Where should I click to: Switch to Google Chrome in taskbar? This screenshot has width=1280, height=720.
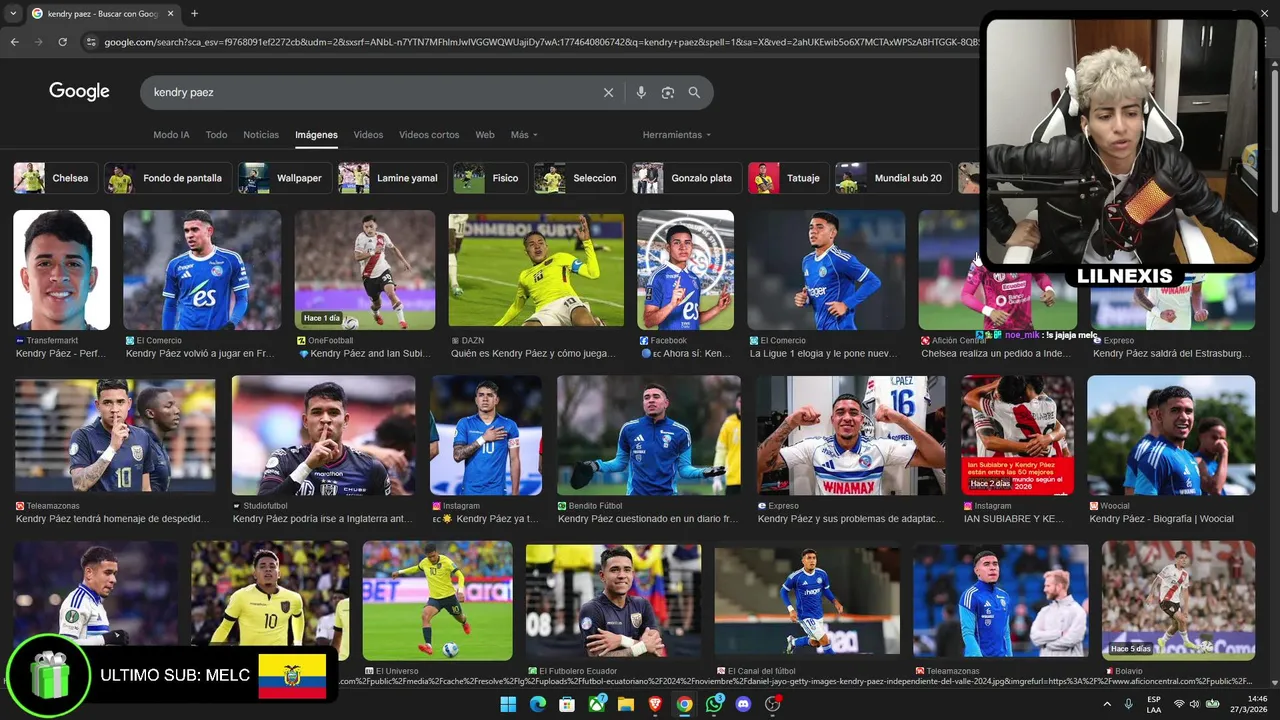point(684,704)
